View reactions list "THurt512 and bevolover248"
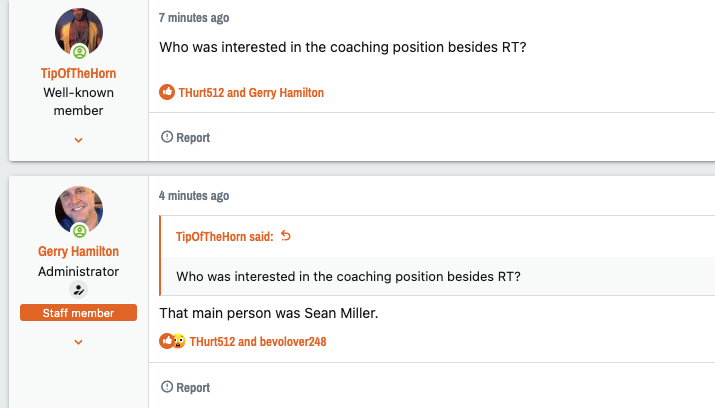 coord(258,341)
